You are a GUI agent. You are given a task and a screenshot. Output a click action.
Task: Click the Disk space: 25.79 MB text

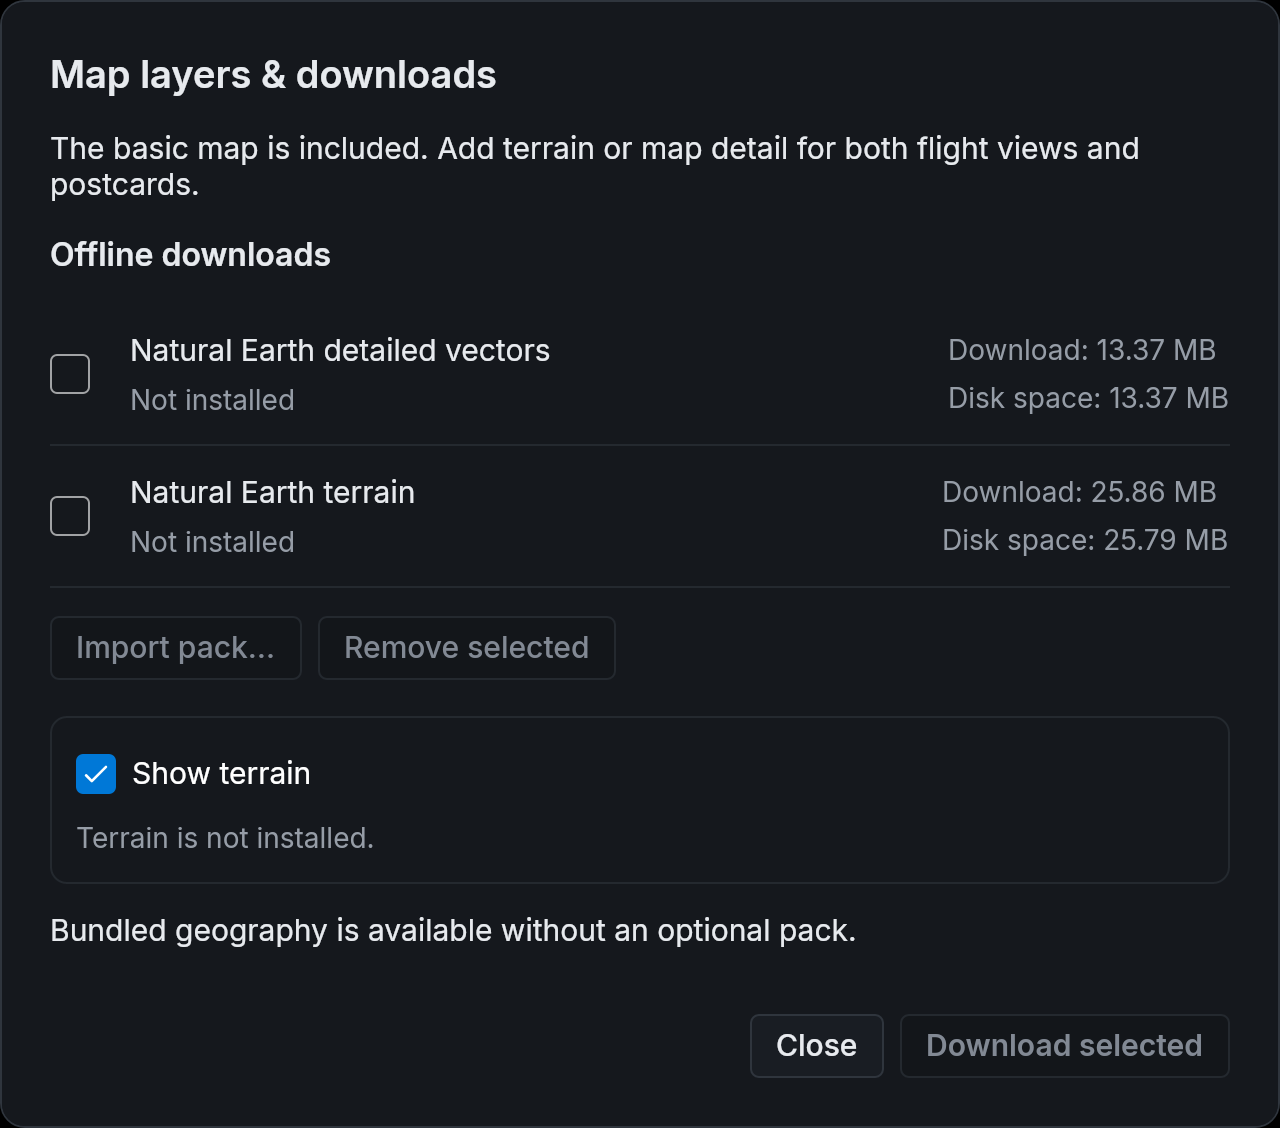(1085, 540)
